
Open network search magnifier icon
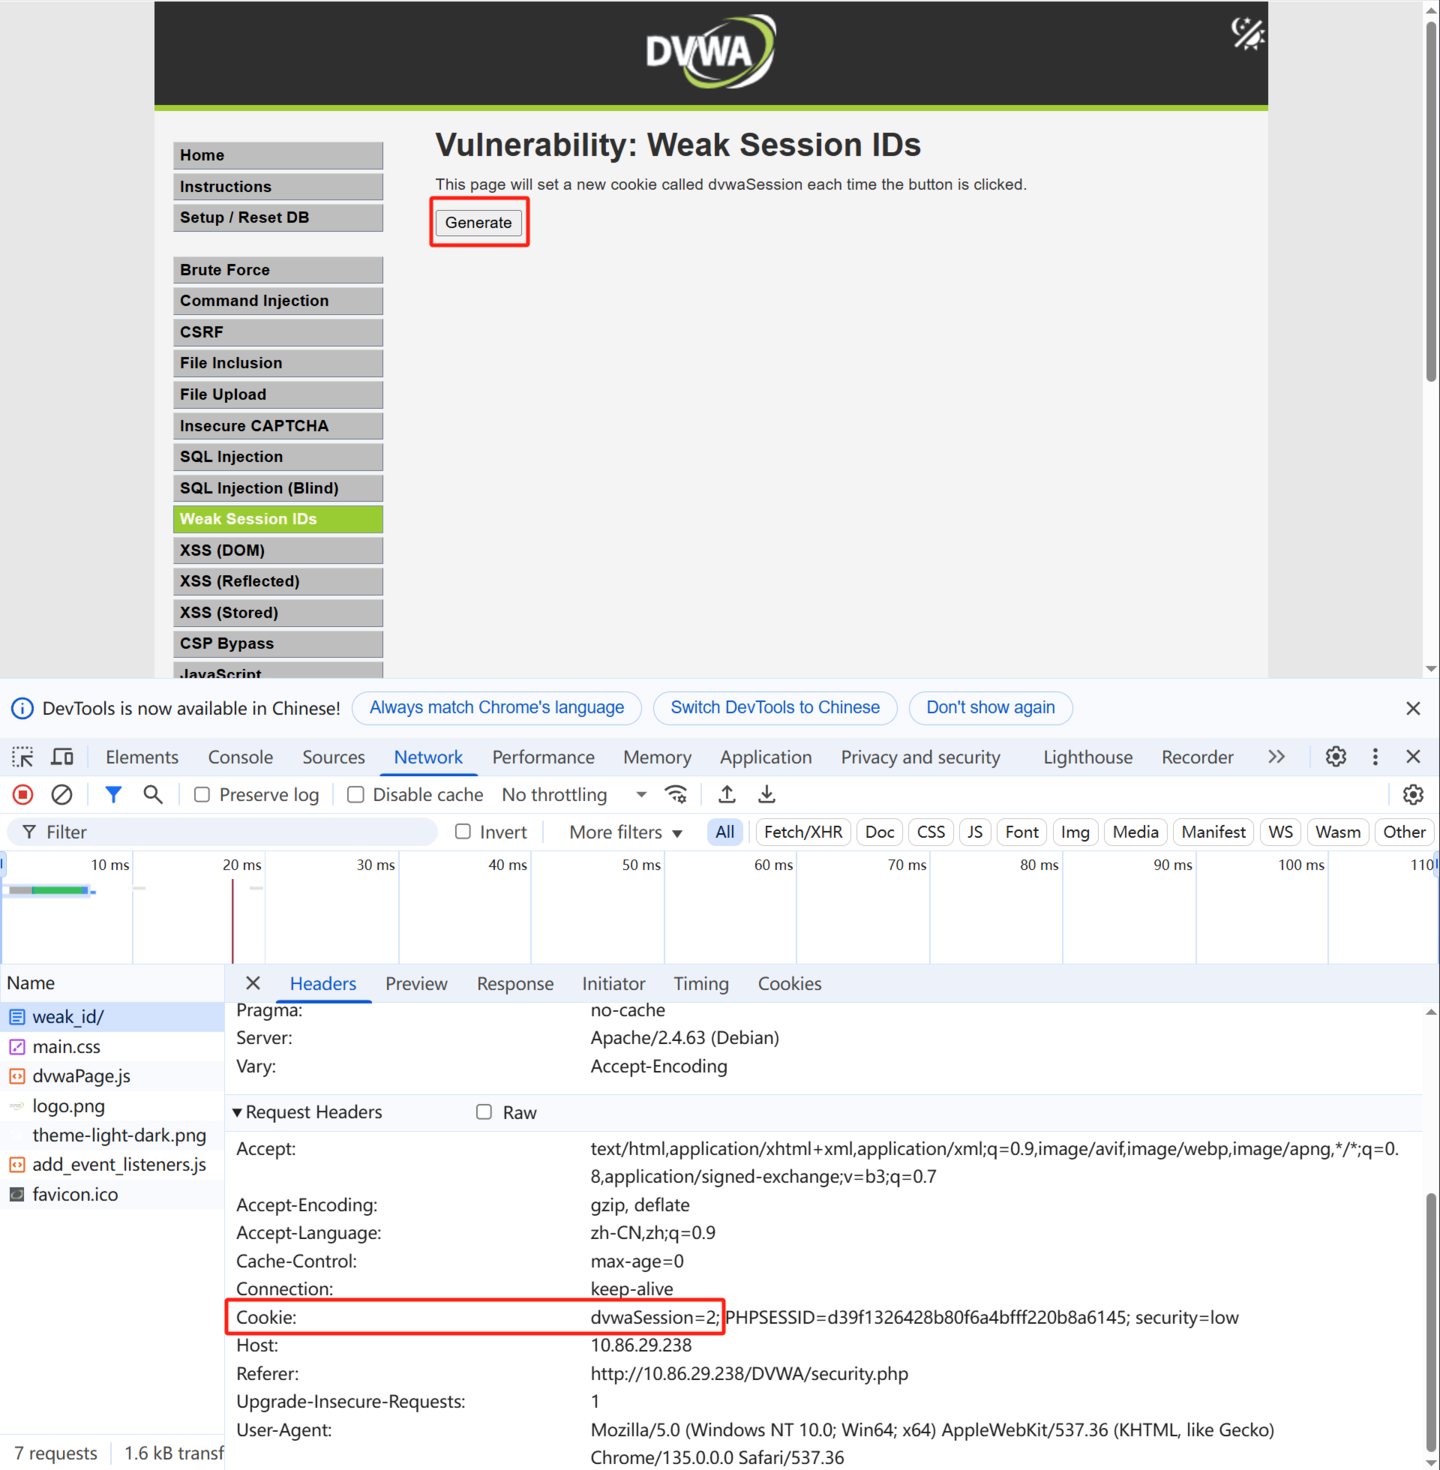pyautogui.click(x=153, y=795)
